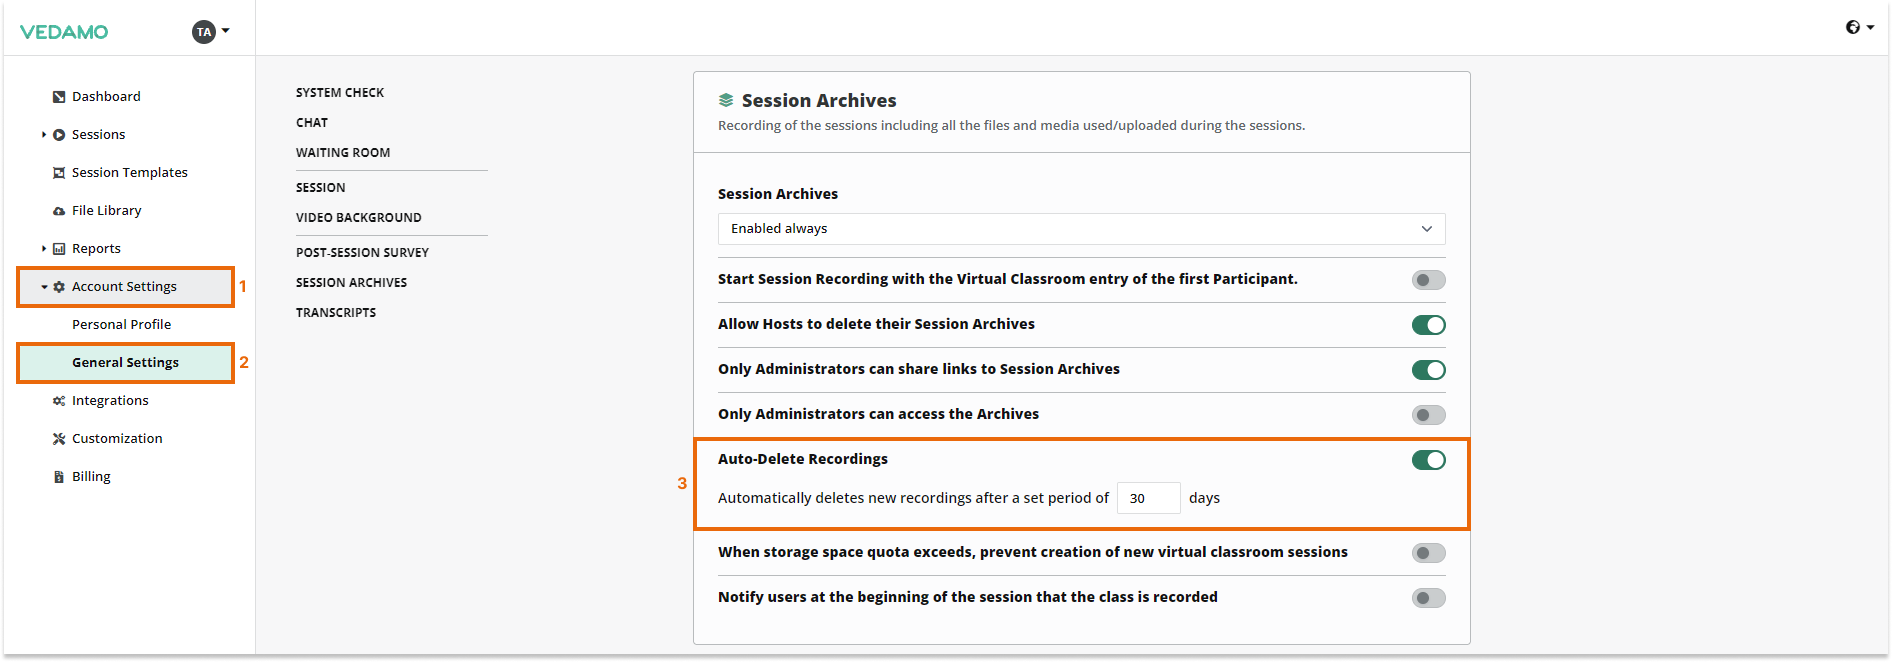
Task: Open SYSTEM CHECK settings section
Action: pos(340,93)
